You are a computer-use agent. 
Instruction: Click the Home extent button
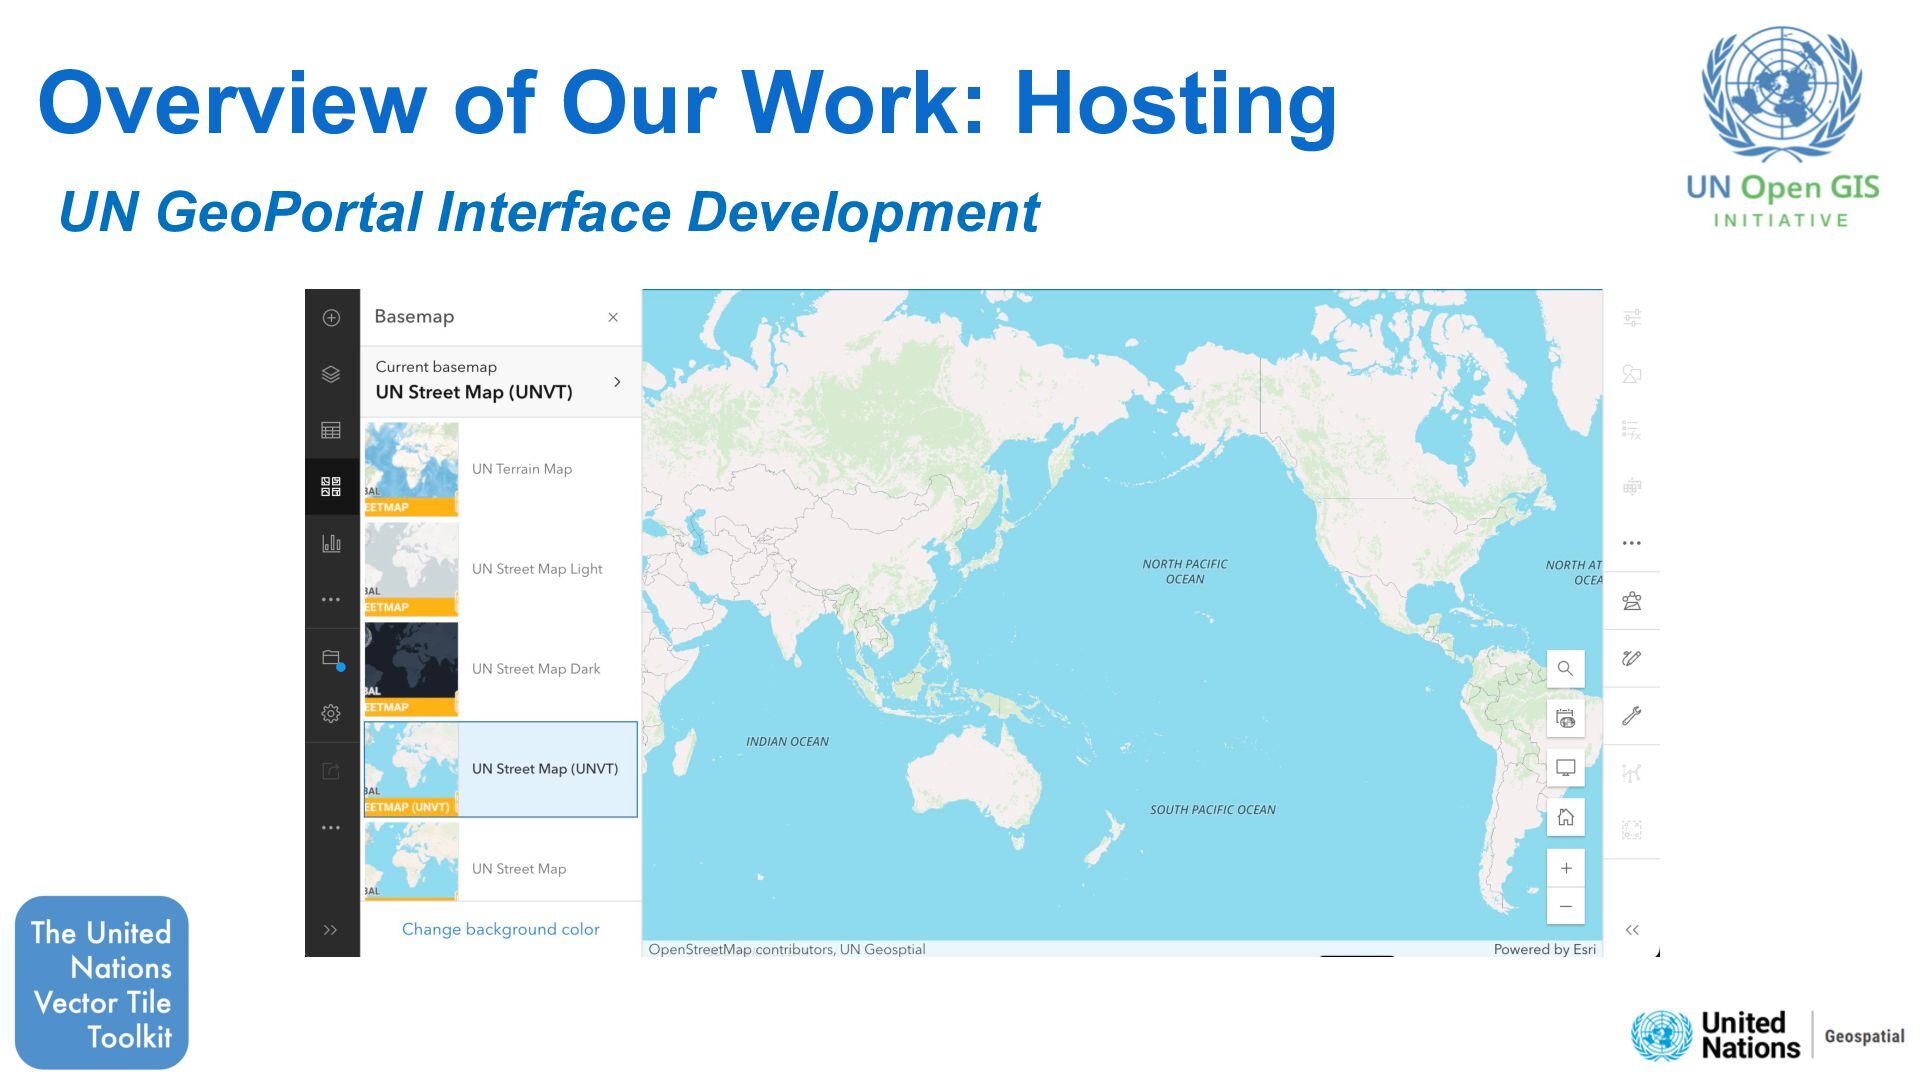tap(1565, 817)
